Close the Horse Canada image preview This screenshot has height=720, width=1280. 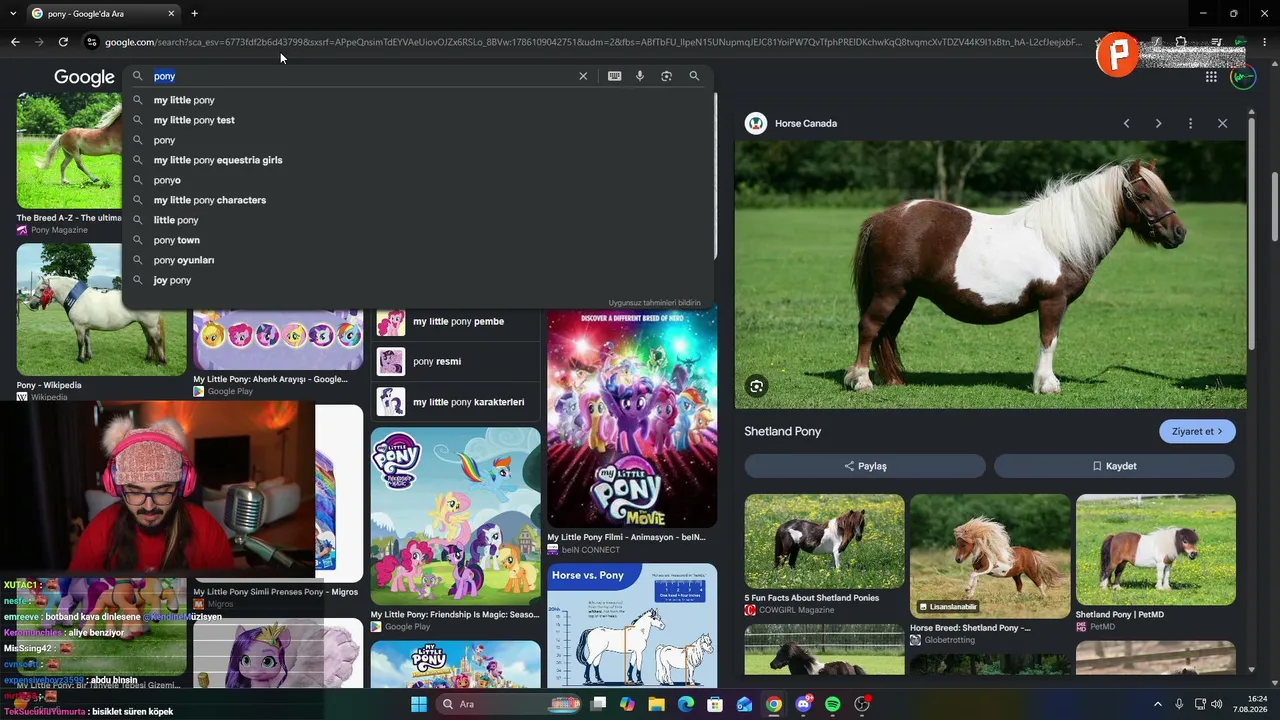coord(1222,123)
